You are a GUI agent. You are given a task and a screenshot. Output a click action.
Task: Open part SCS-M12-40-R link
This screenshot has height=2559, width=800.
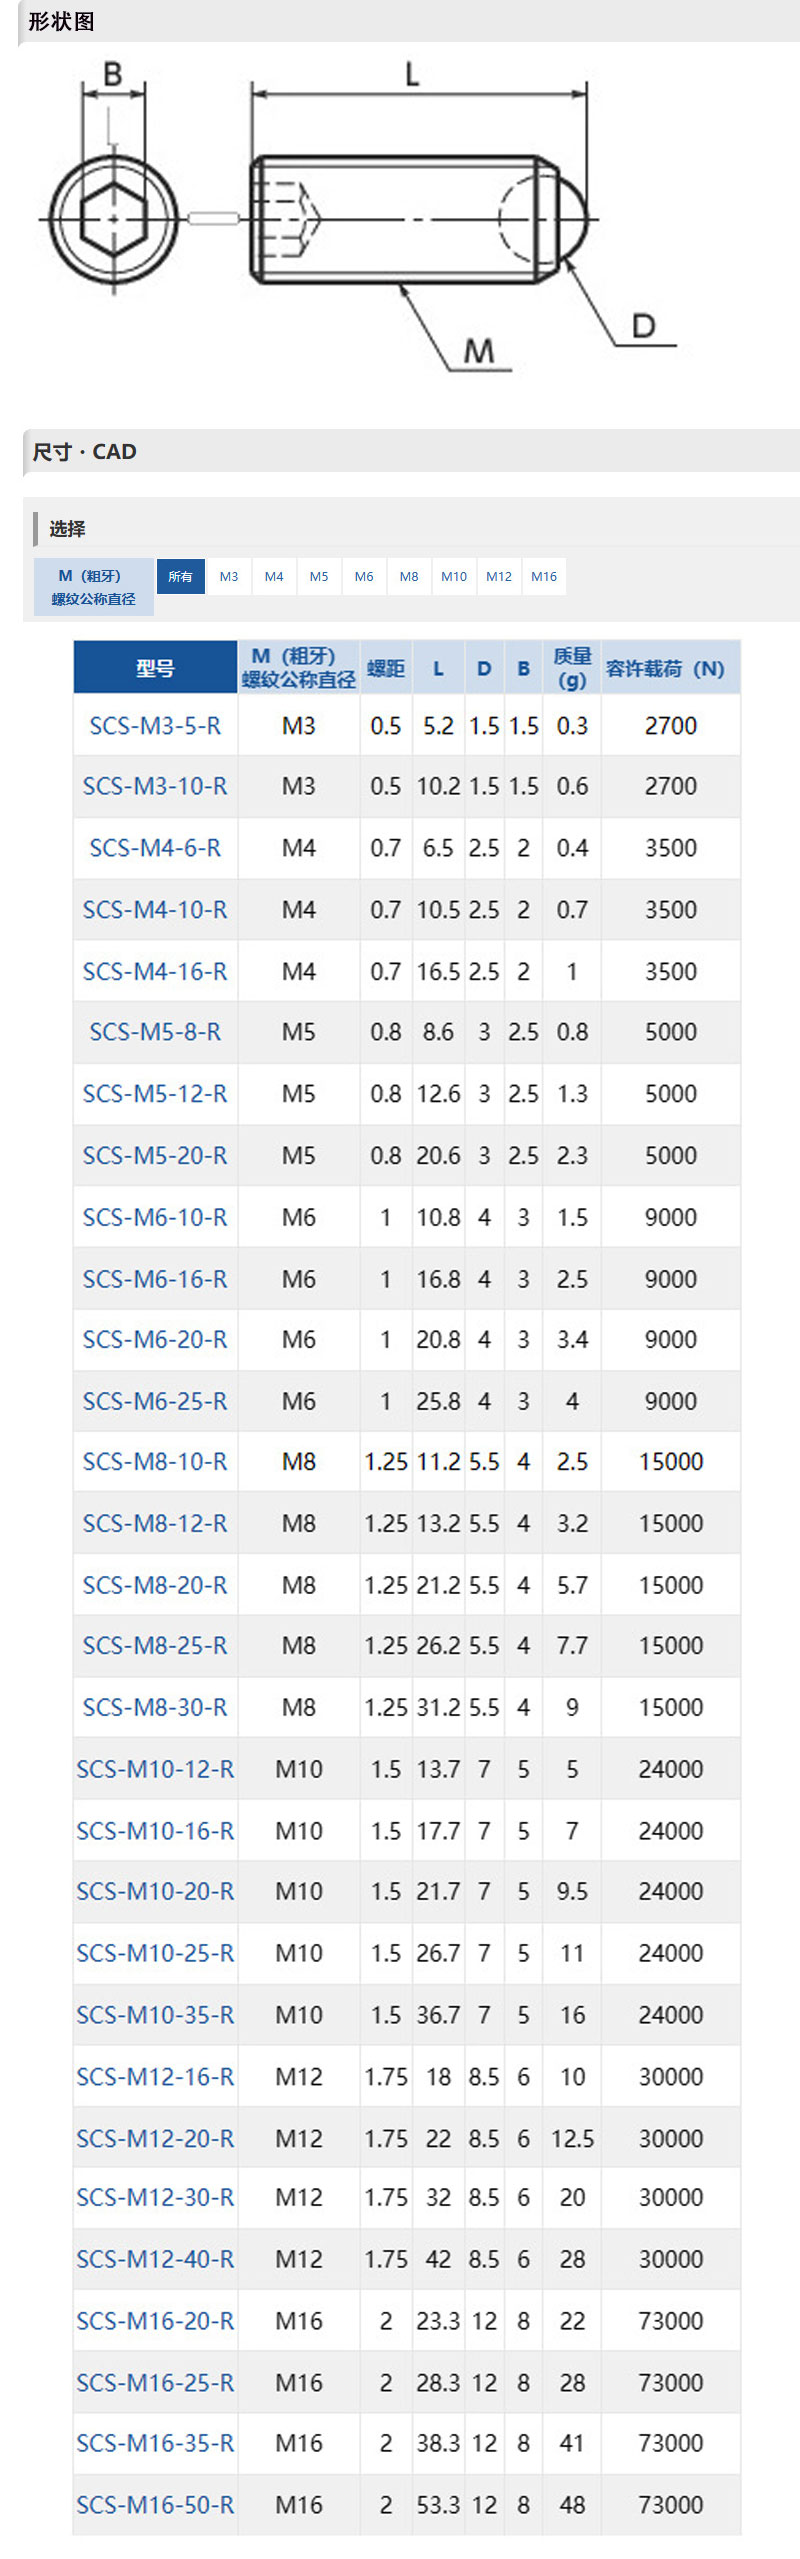tap(155, 2259)
